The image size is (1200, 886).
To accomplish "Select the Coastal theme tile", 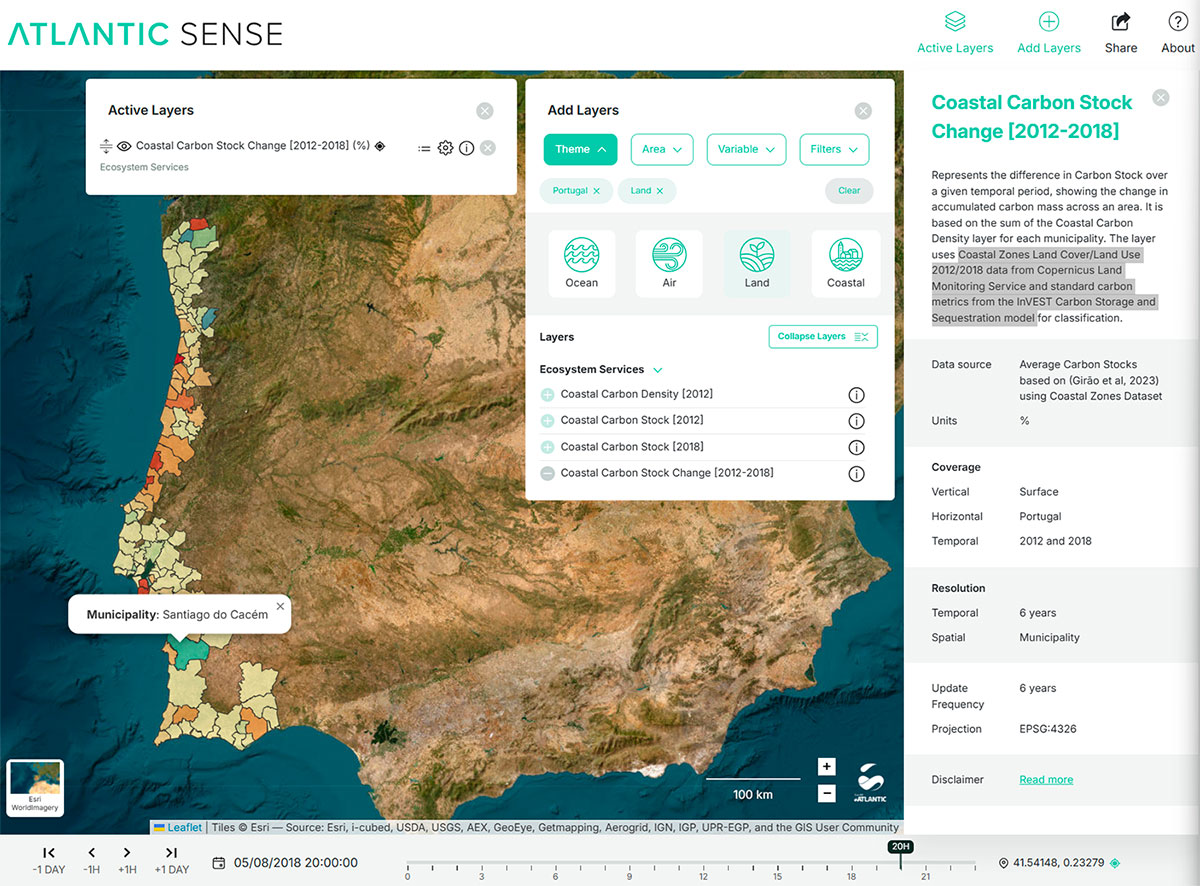I will point(846,264).
